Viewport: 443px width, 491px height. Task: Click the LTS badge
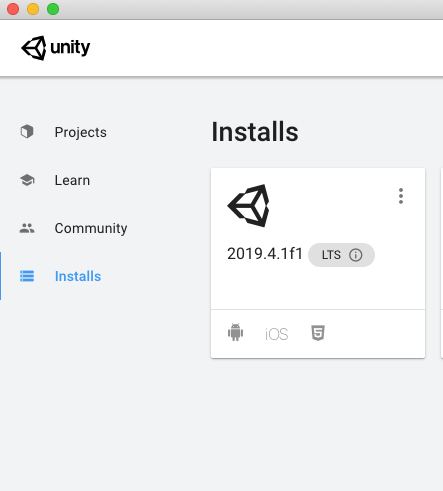click(x=341, y=255)
